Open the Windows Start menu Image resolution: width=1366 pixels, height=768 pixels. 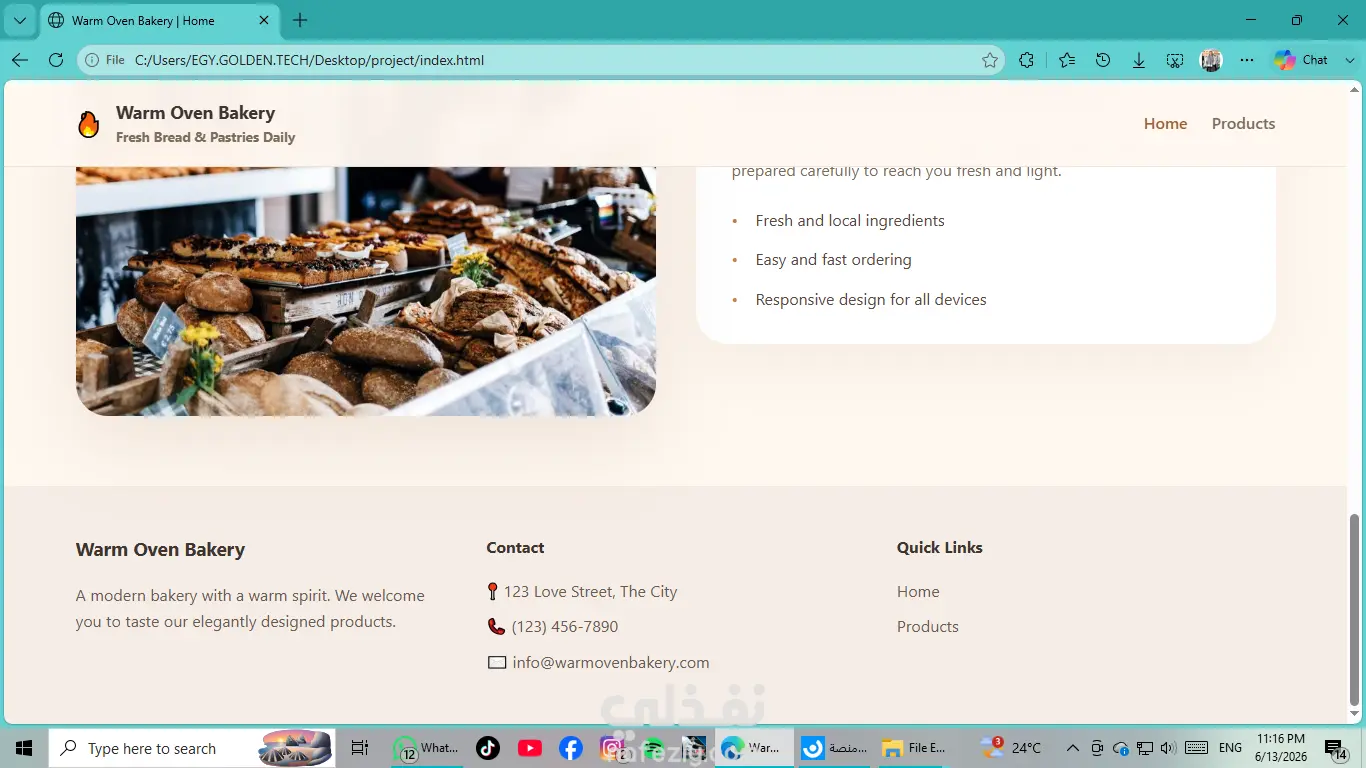point(24,748)
